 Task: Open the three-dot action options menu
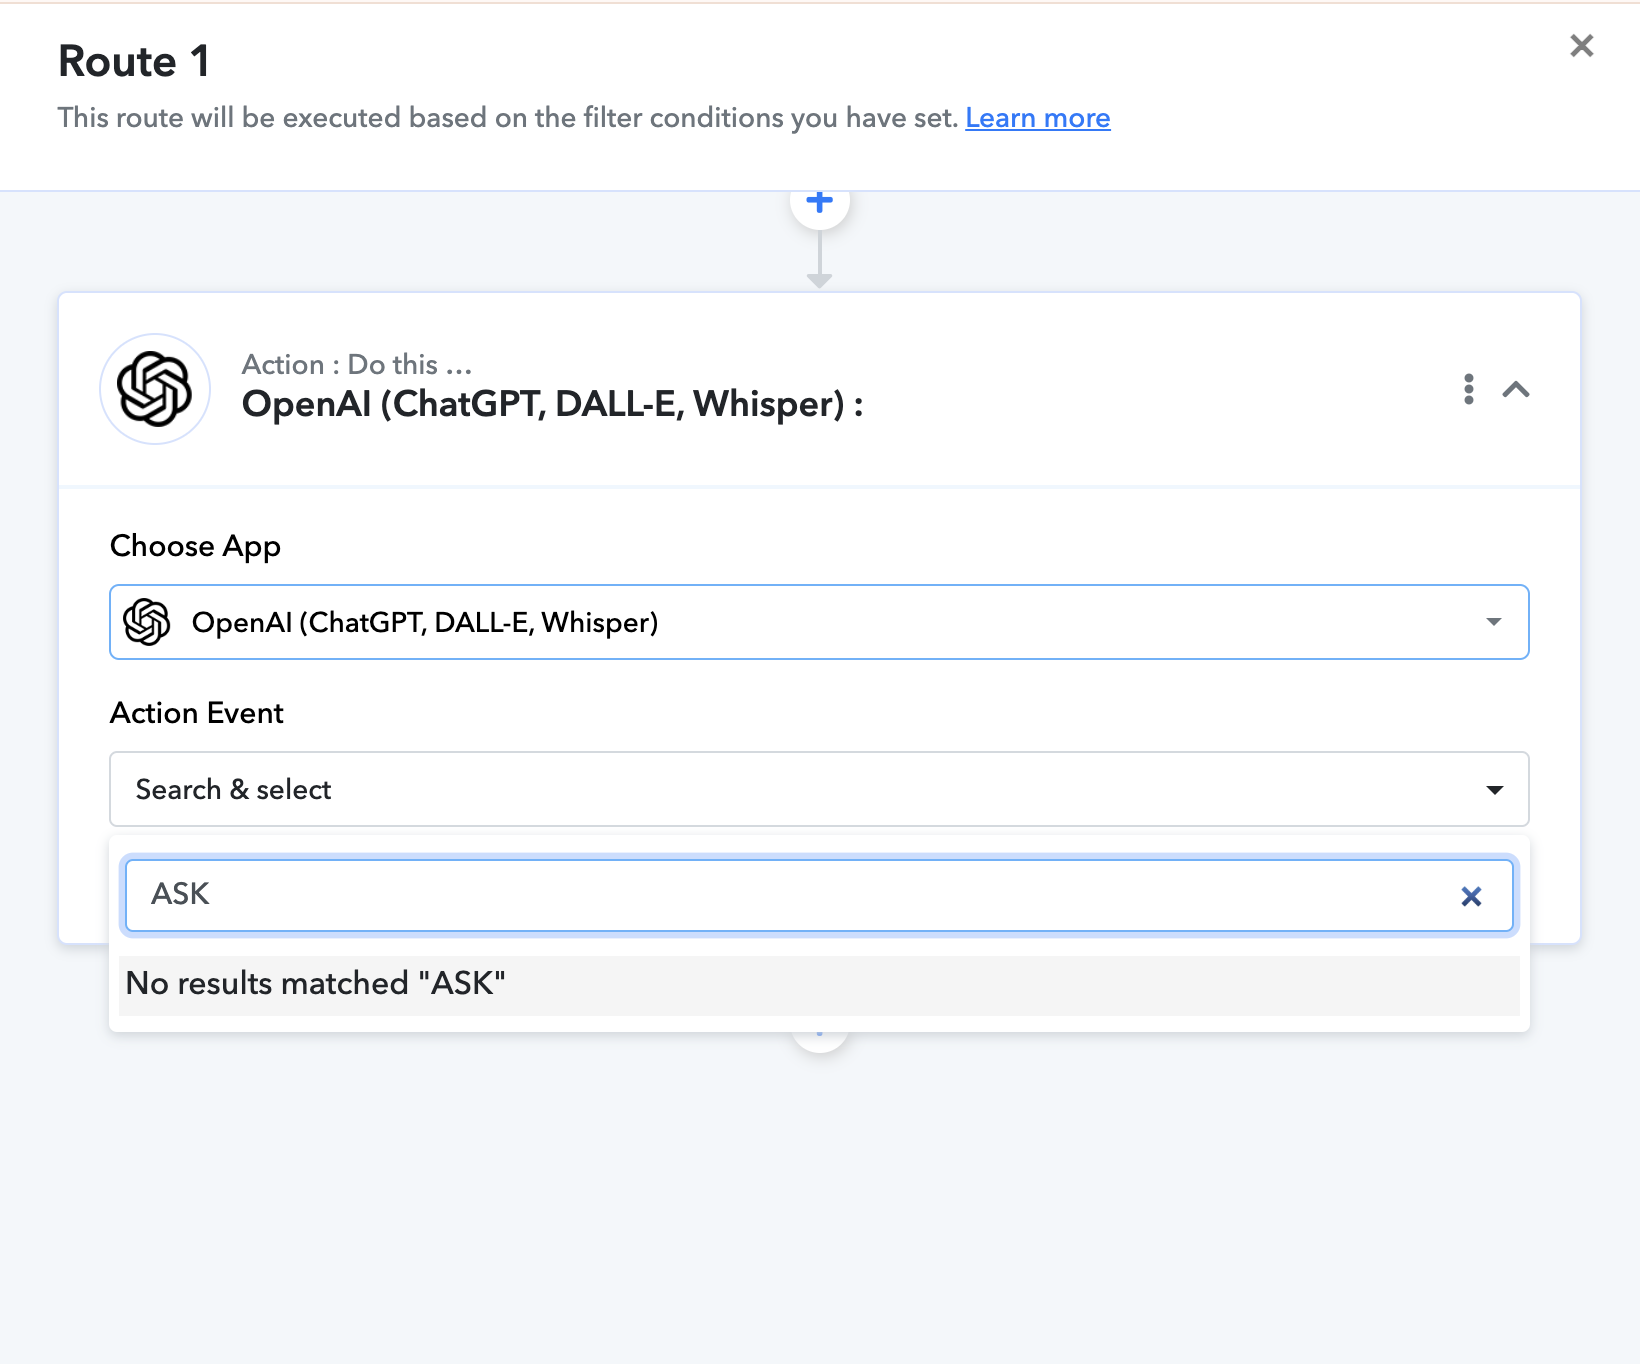tap(1468, 389)
